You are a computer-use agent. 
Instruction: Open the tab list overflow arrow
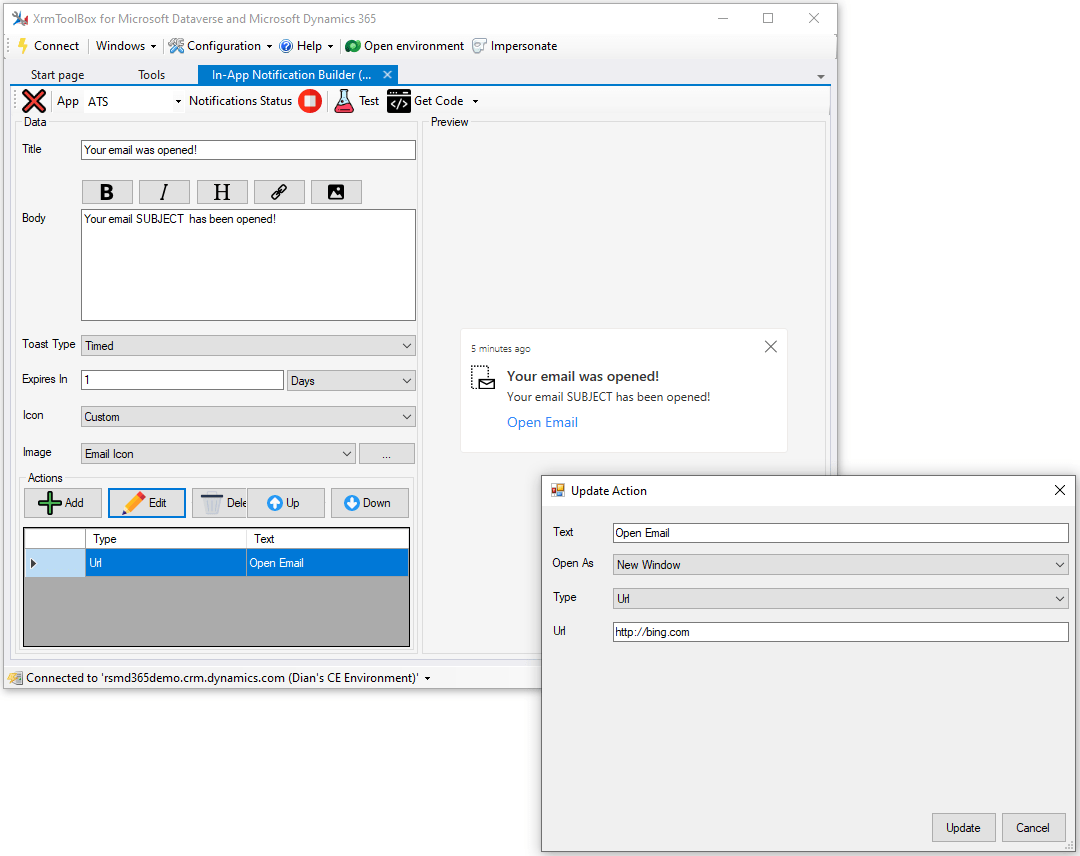click(821, 76)
